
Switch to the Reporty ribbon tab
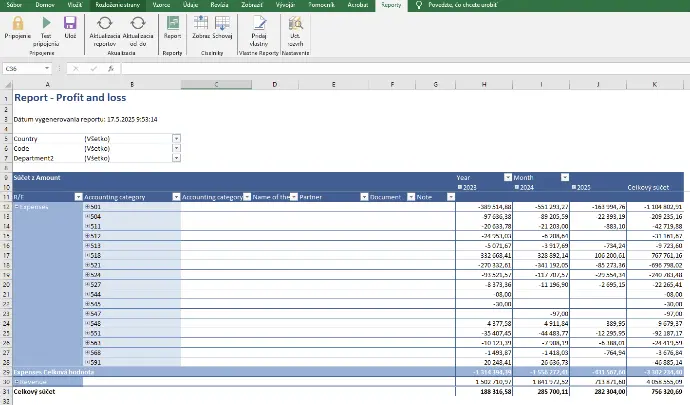391,5
